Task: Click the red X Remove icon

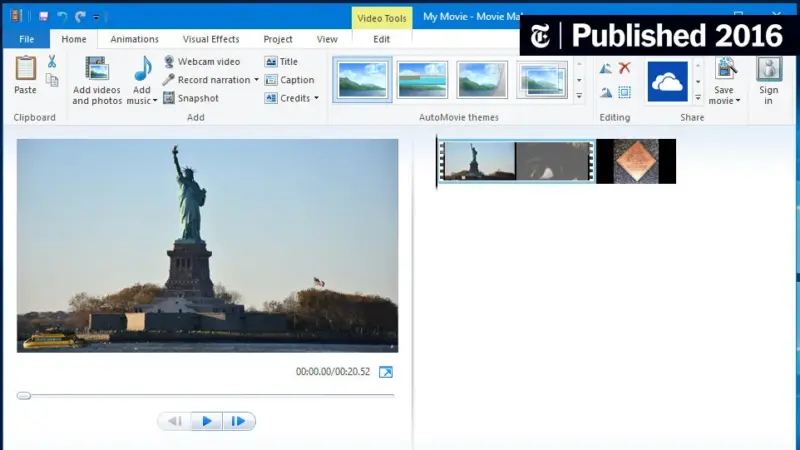Action: [x=624, y=68]
